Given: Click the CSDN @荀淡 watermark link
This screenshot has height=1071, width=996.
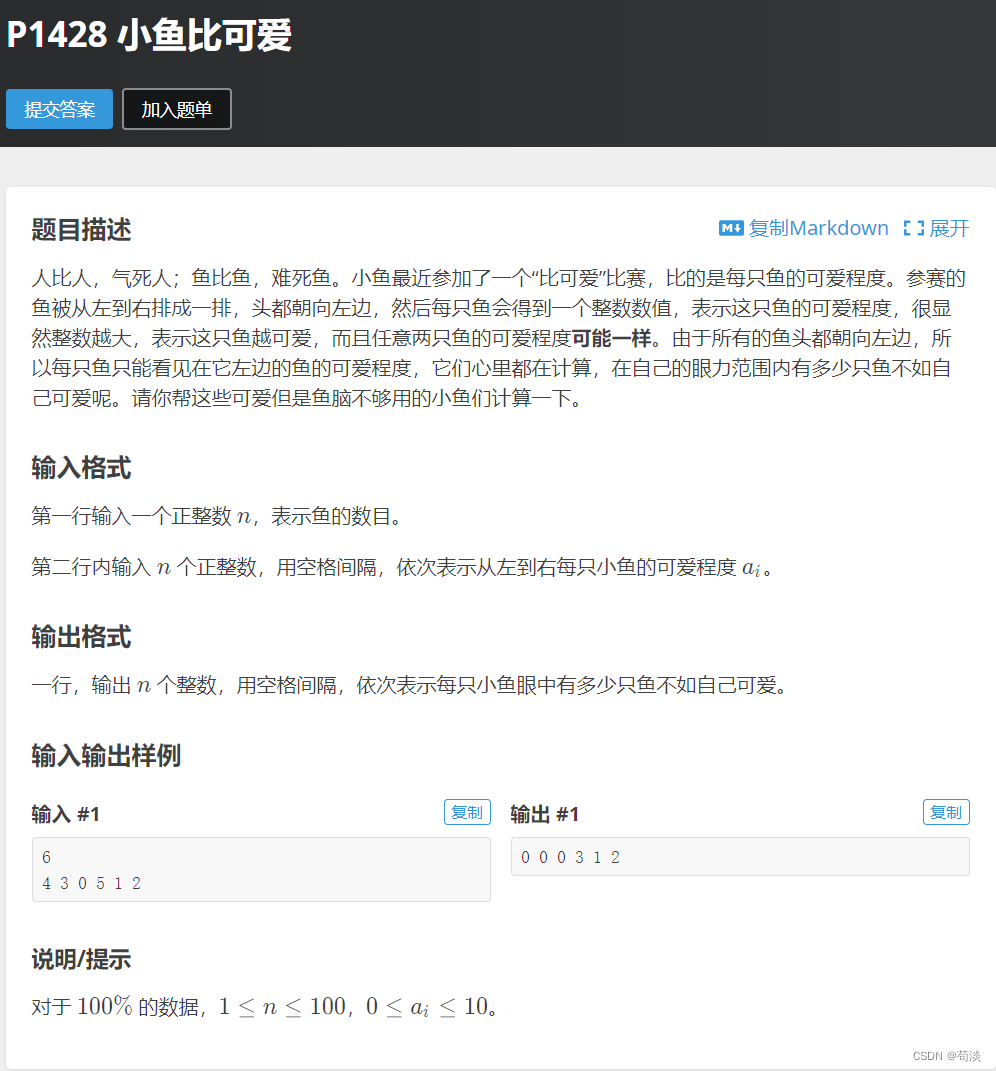Looking at the screenshot, I should click(949, 1053).
